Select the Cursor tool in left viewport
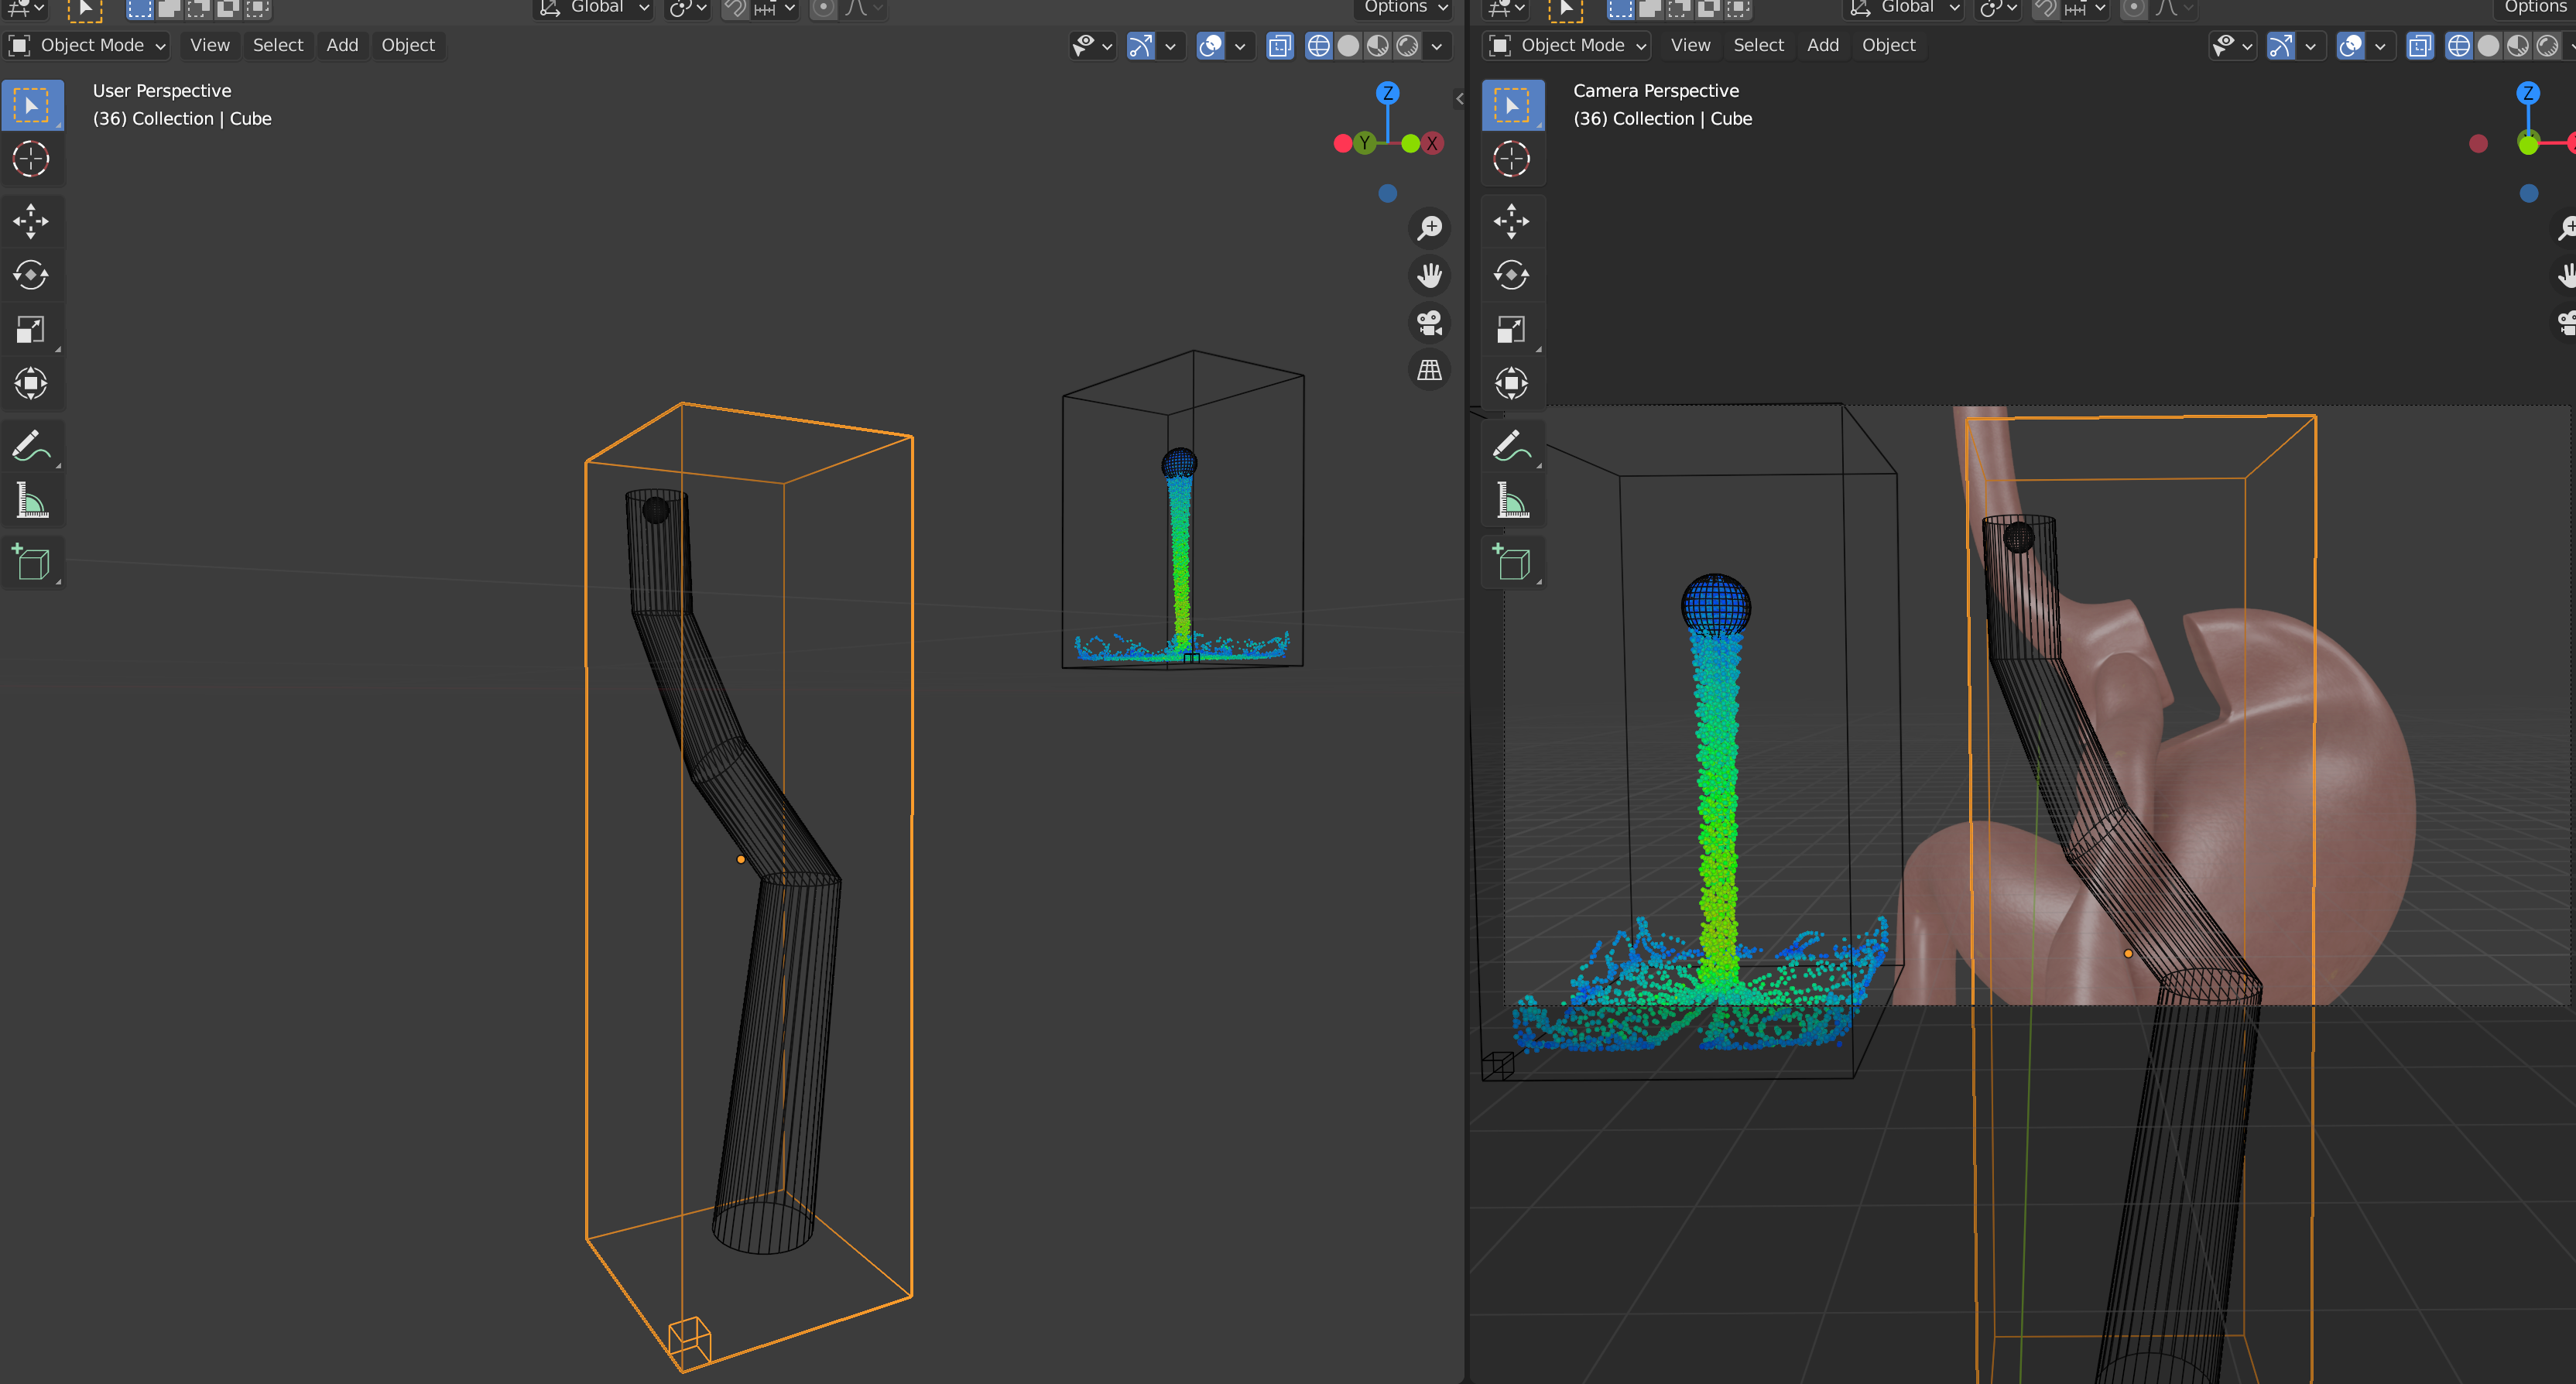 [31, 159]
